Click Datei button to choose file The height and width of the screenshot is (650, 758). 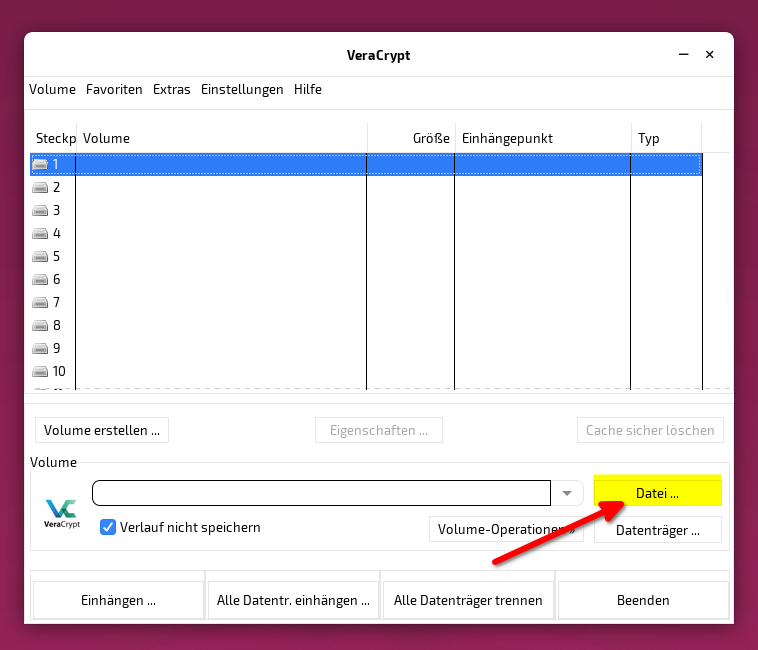tap(657, 493)
